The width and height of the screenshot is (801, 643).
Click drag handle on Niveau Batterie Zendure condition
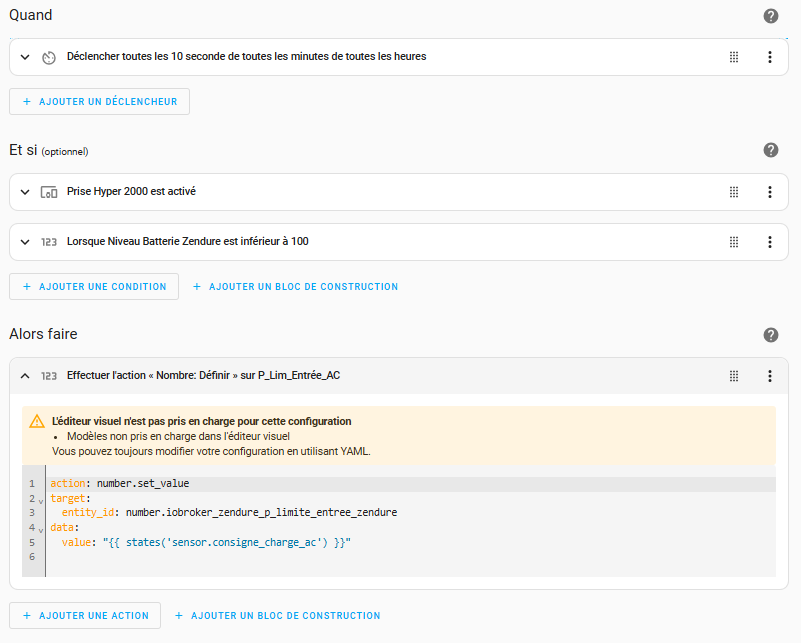coord(734,242)
